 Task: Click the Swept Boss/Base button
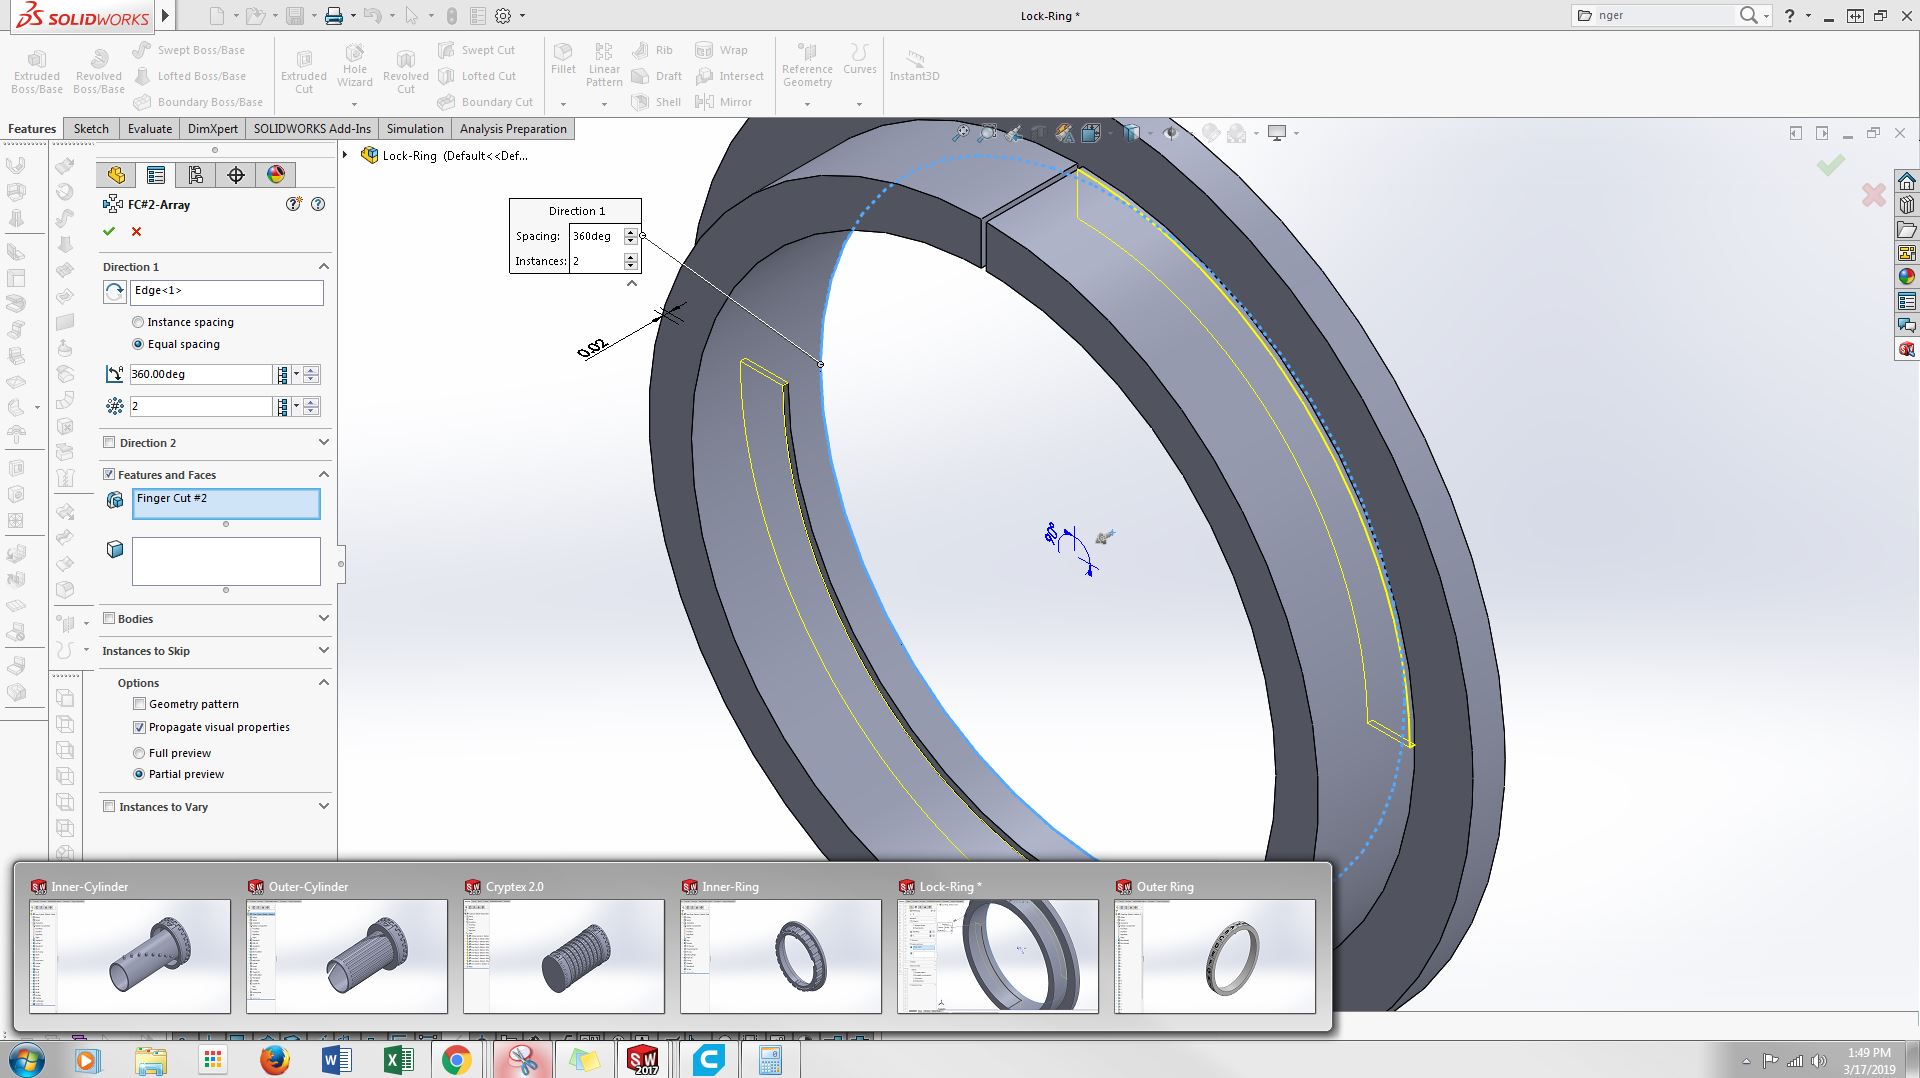[x=189, y=50]
